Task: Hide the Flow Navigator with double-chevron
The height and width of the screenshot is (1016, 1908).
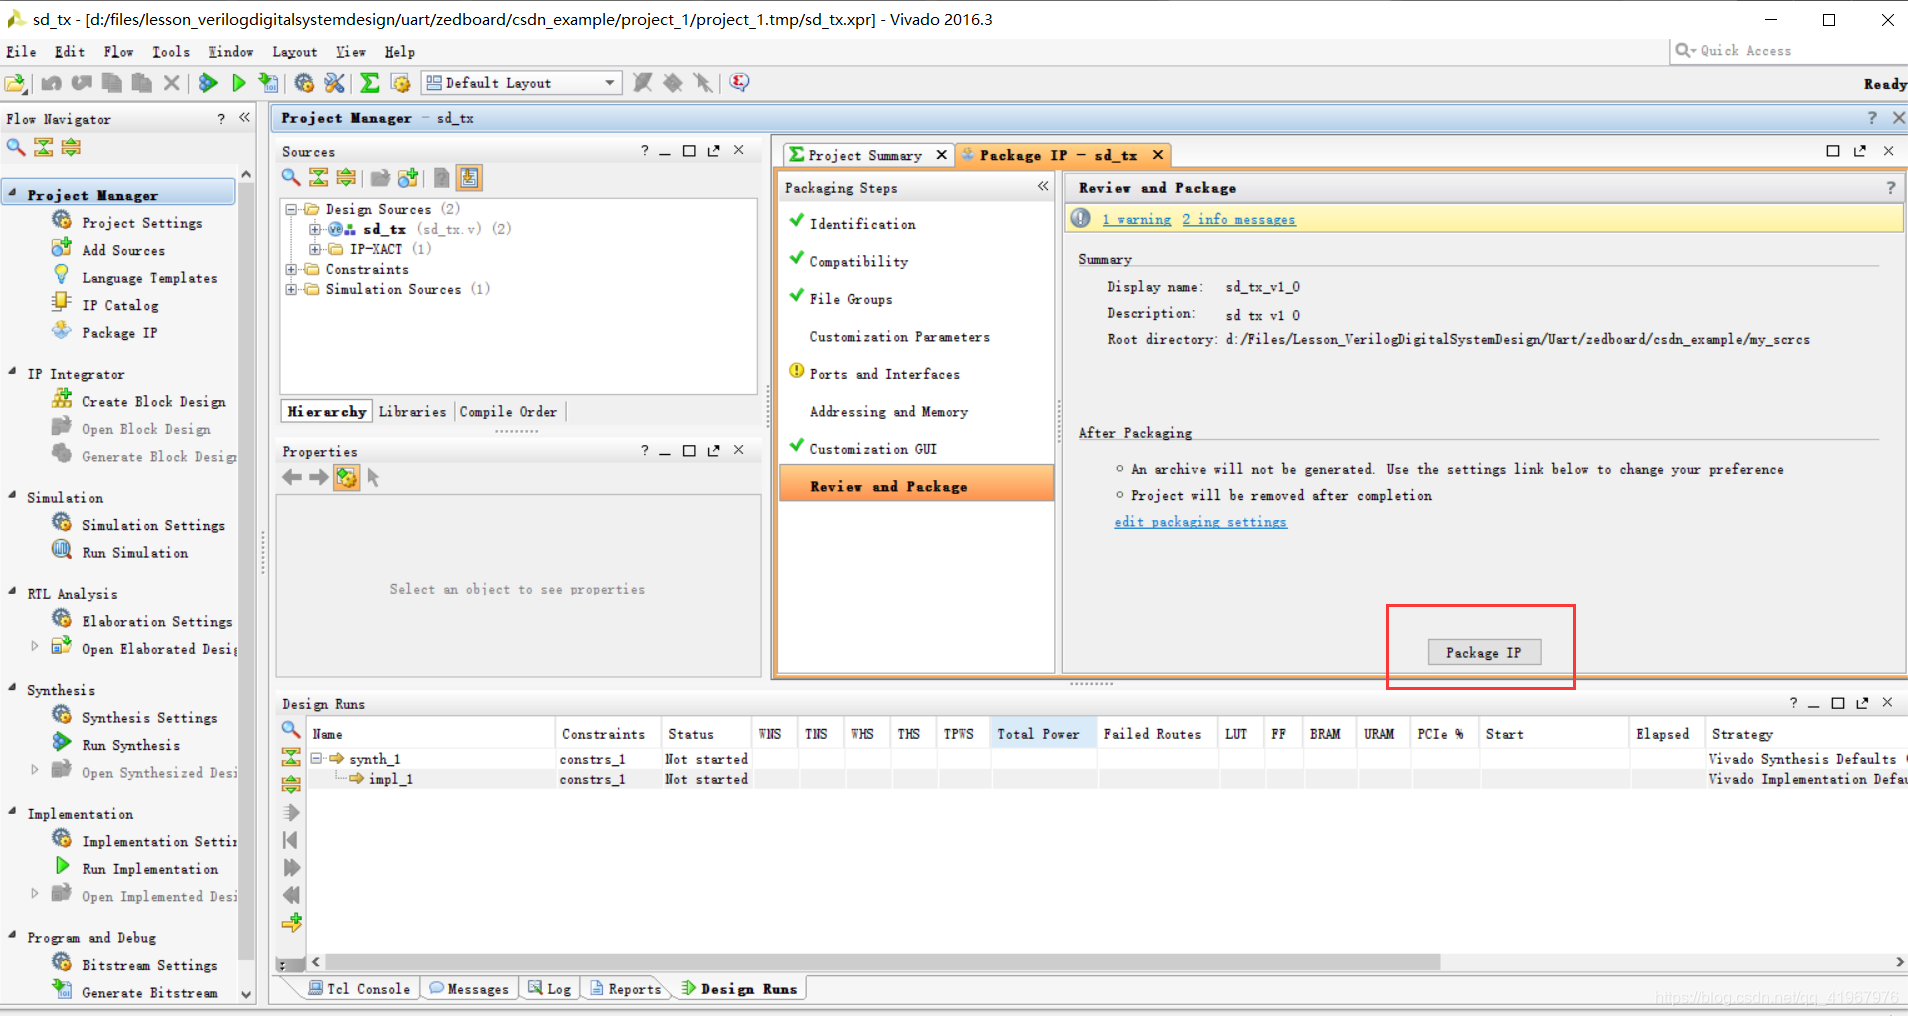Action: click(x=245, y=118)
